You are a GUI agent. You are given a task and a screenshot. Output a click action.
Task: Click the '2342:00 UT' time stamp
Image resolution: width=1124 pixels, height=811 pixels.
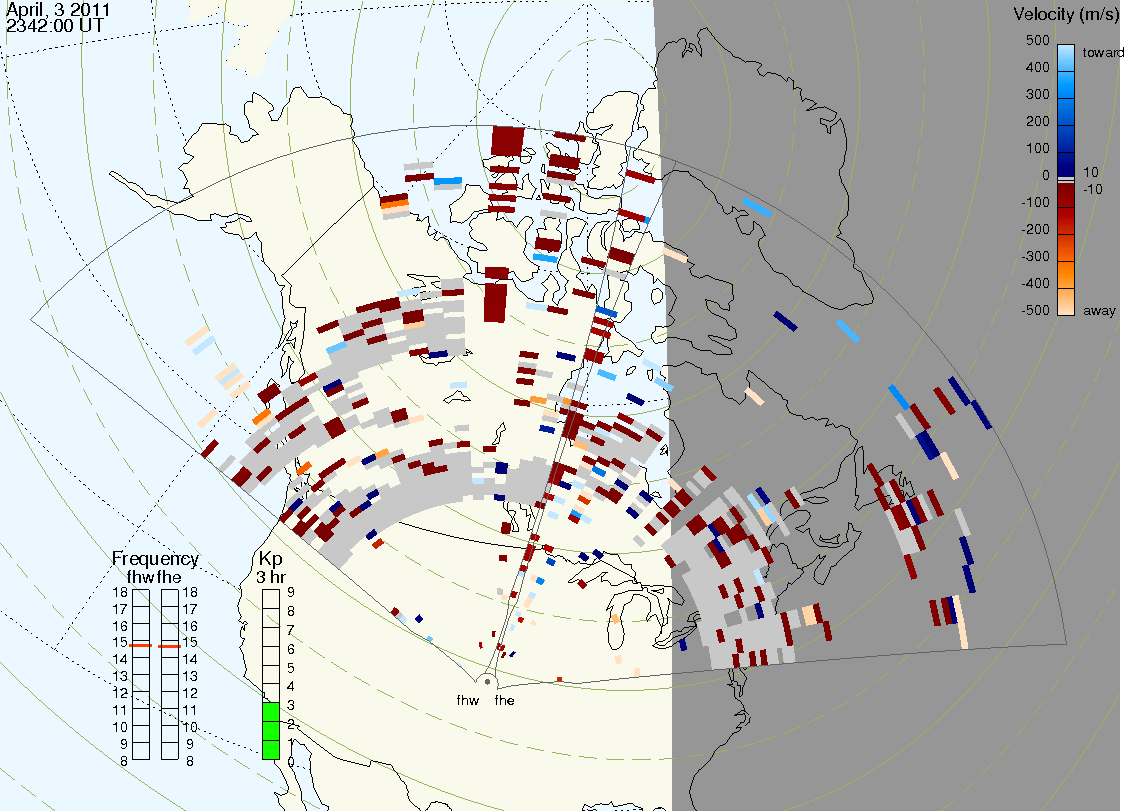click(x=55, y=26)
